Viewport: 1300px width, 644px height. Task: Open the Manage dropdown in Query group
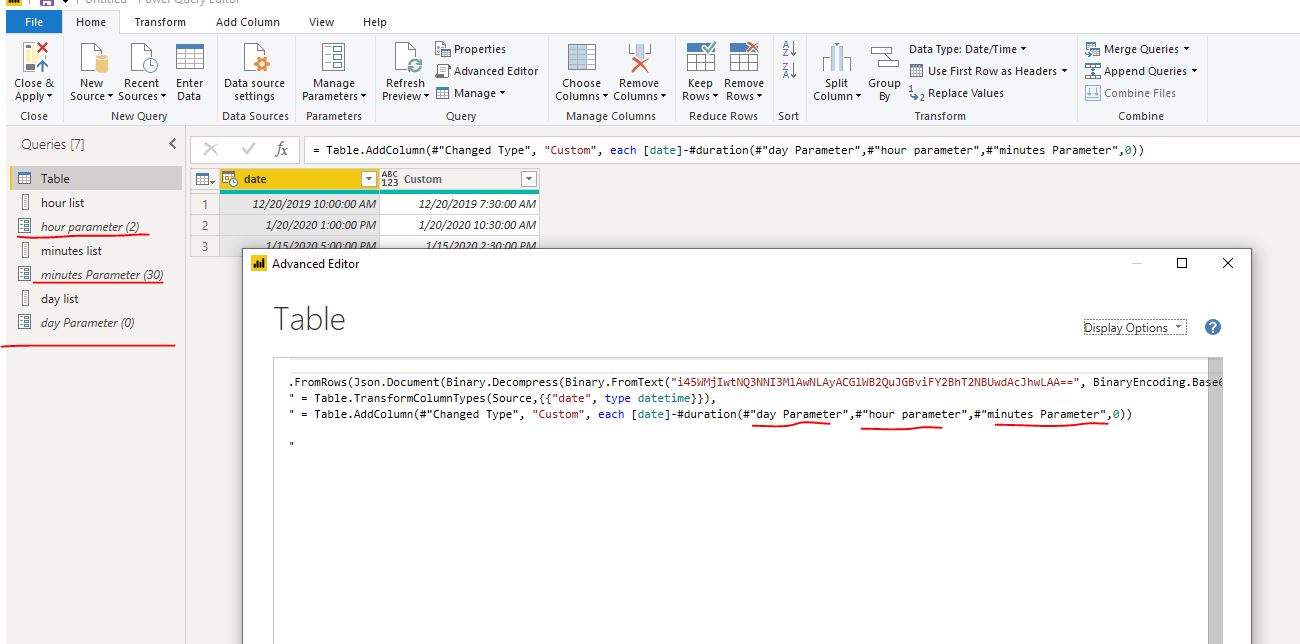471,93
